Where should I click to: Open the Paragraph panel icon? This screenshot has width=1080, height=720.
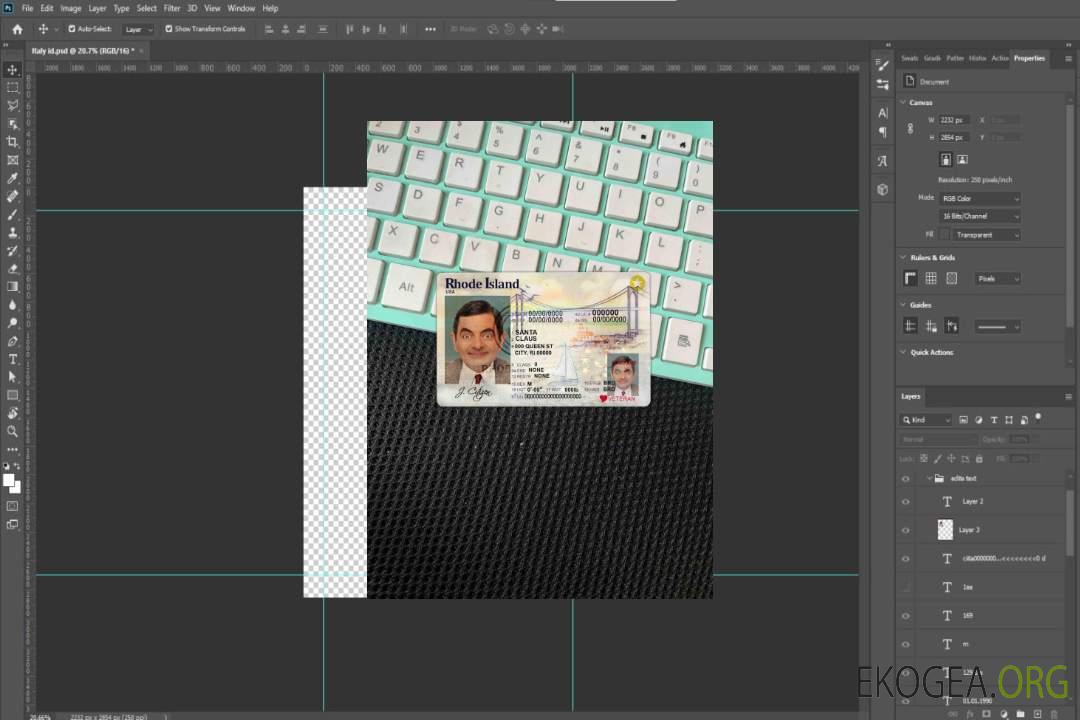pyautogui.click(x=883, y=132)
